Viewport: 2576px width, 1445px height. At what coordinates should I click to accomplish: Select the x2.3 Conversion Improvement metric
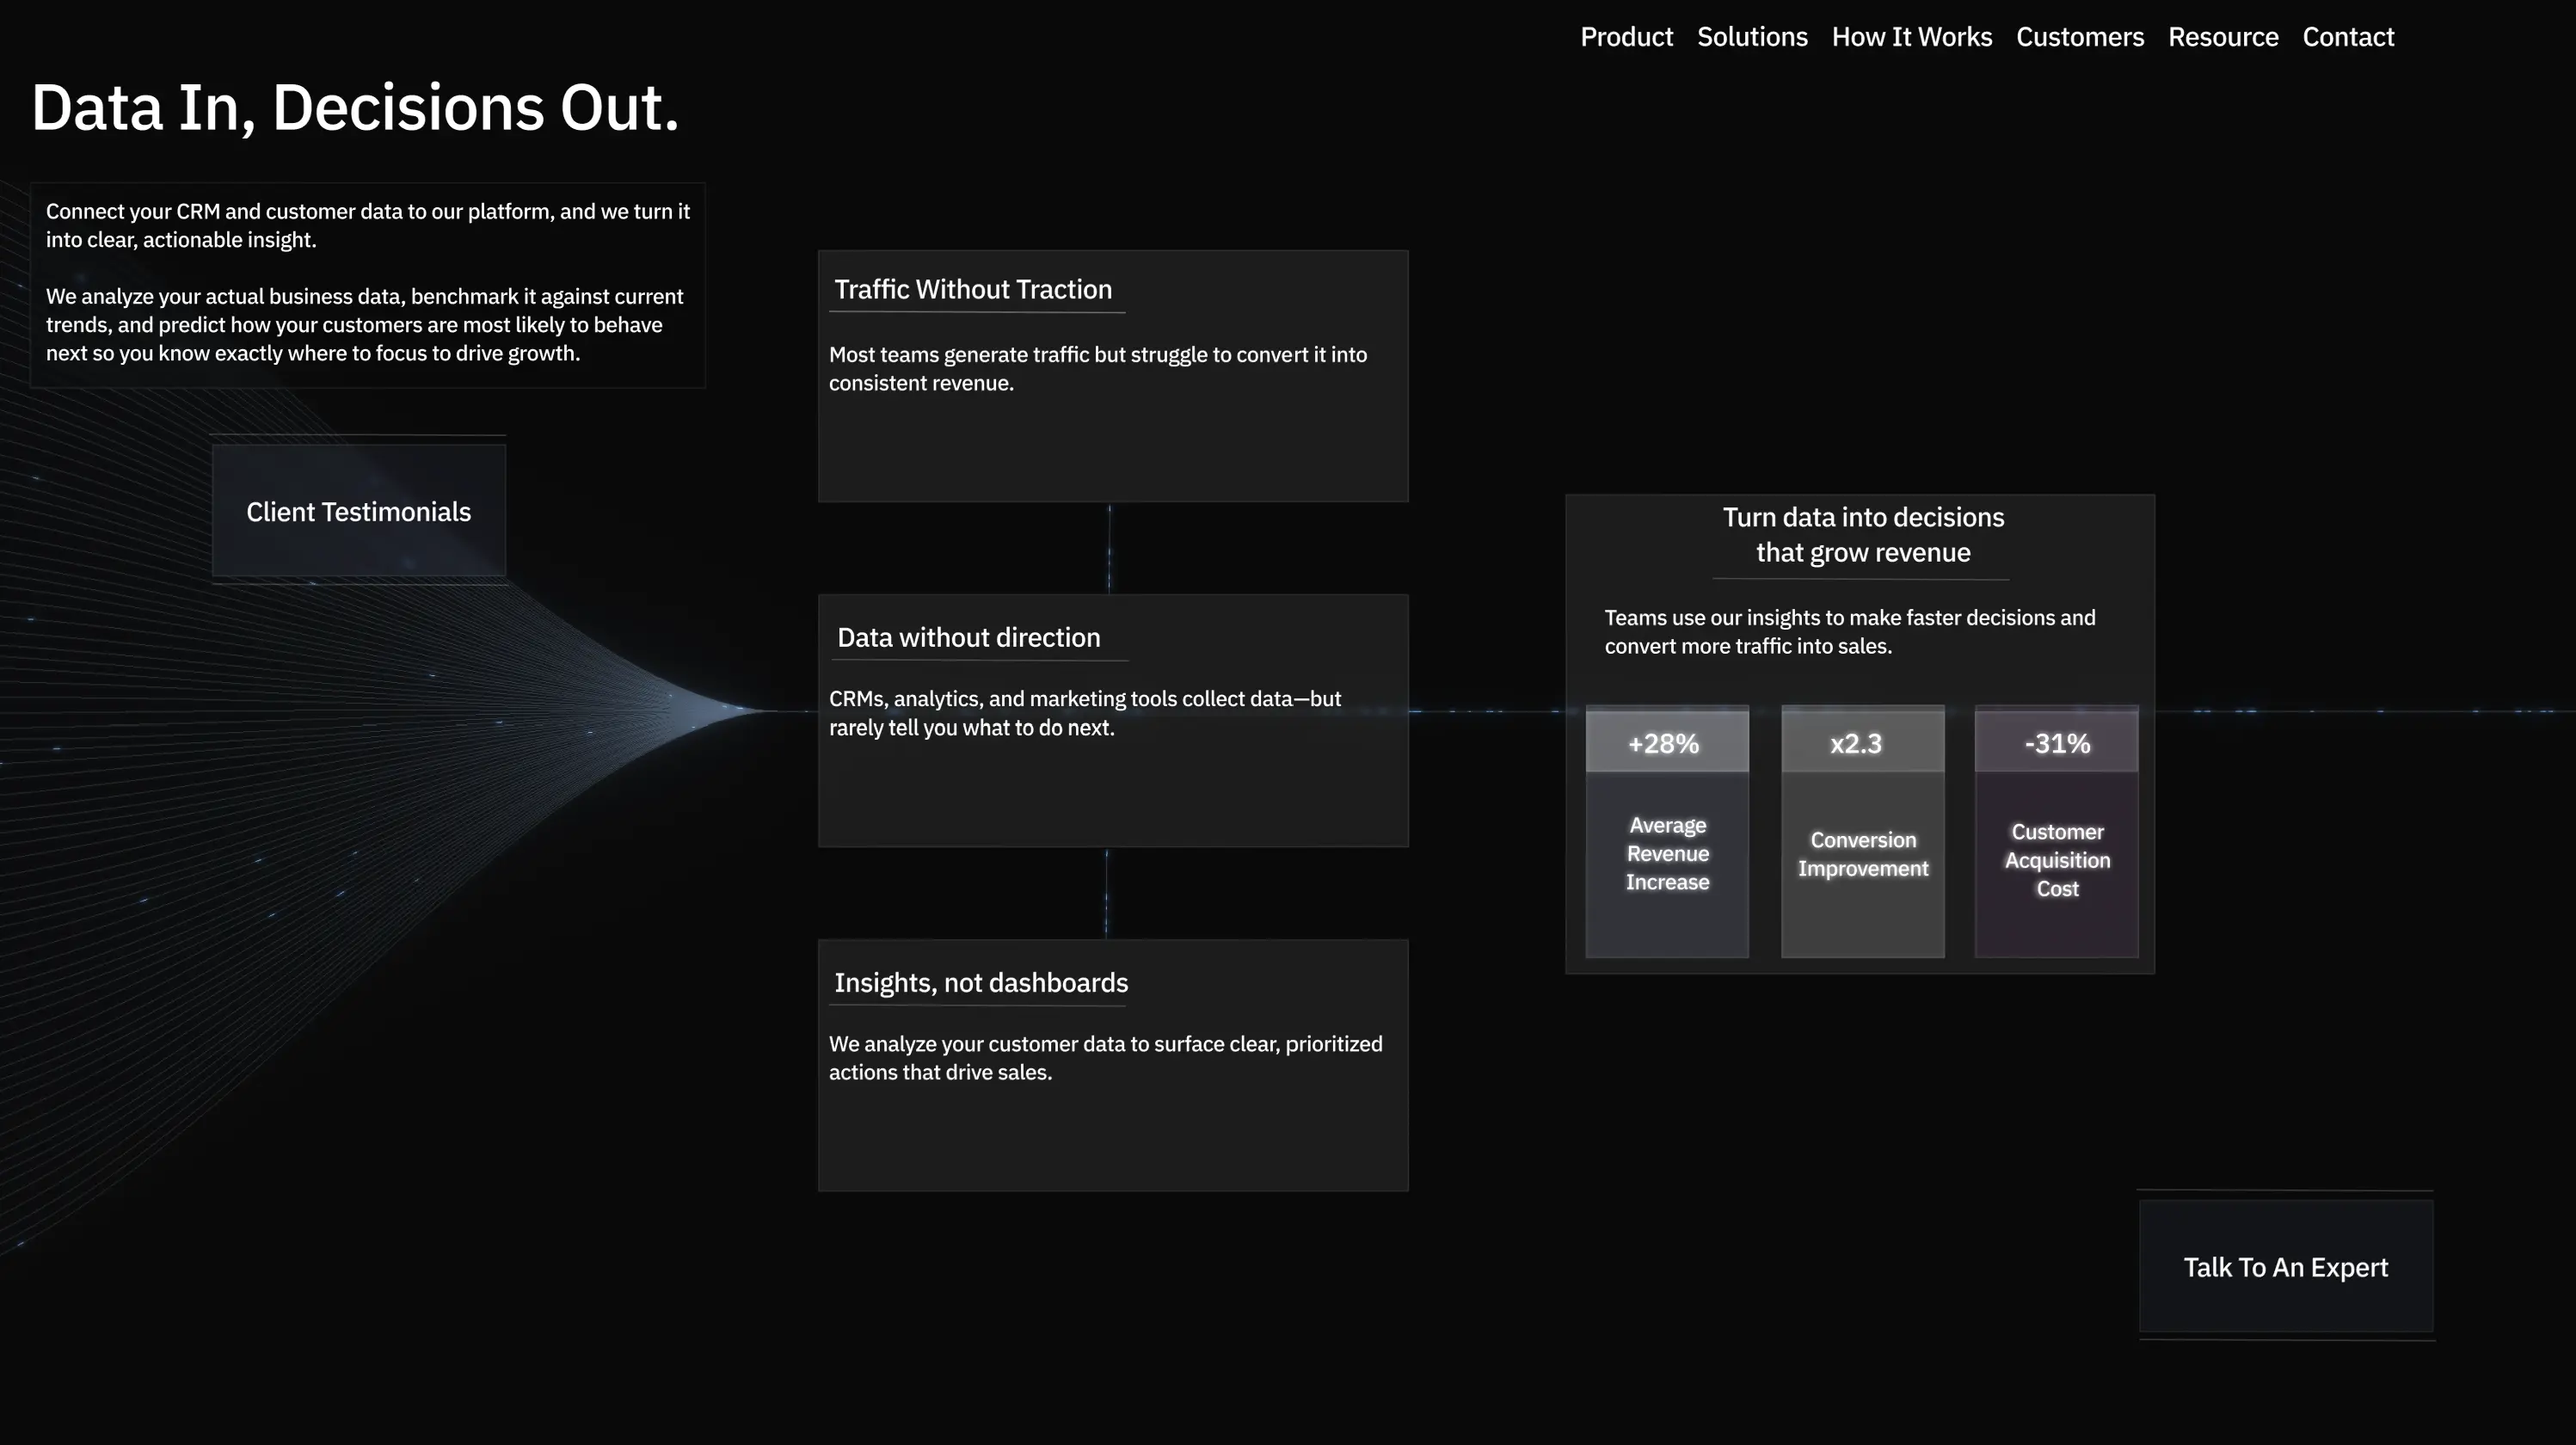[1861, 830]
